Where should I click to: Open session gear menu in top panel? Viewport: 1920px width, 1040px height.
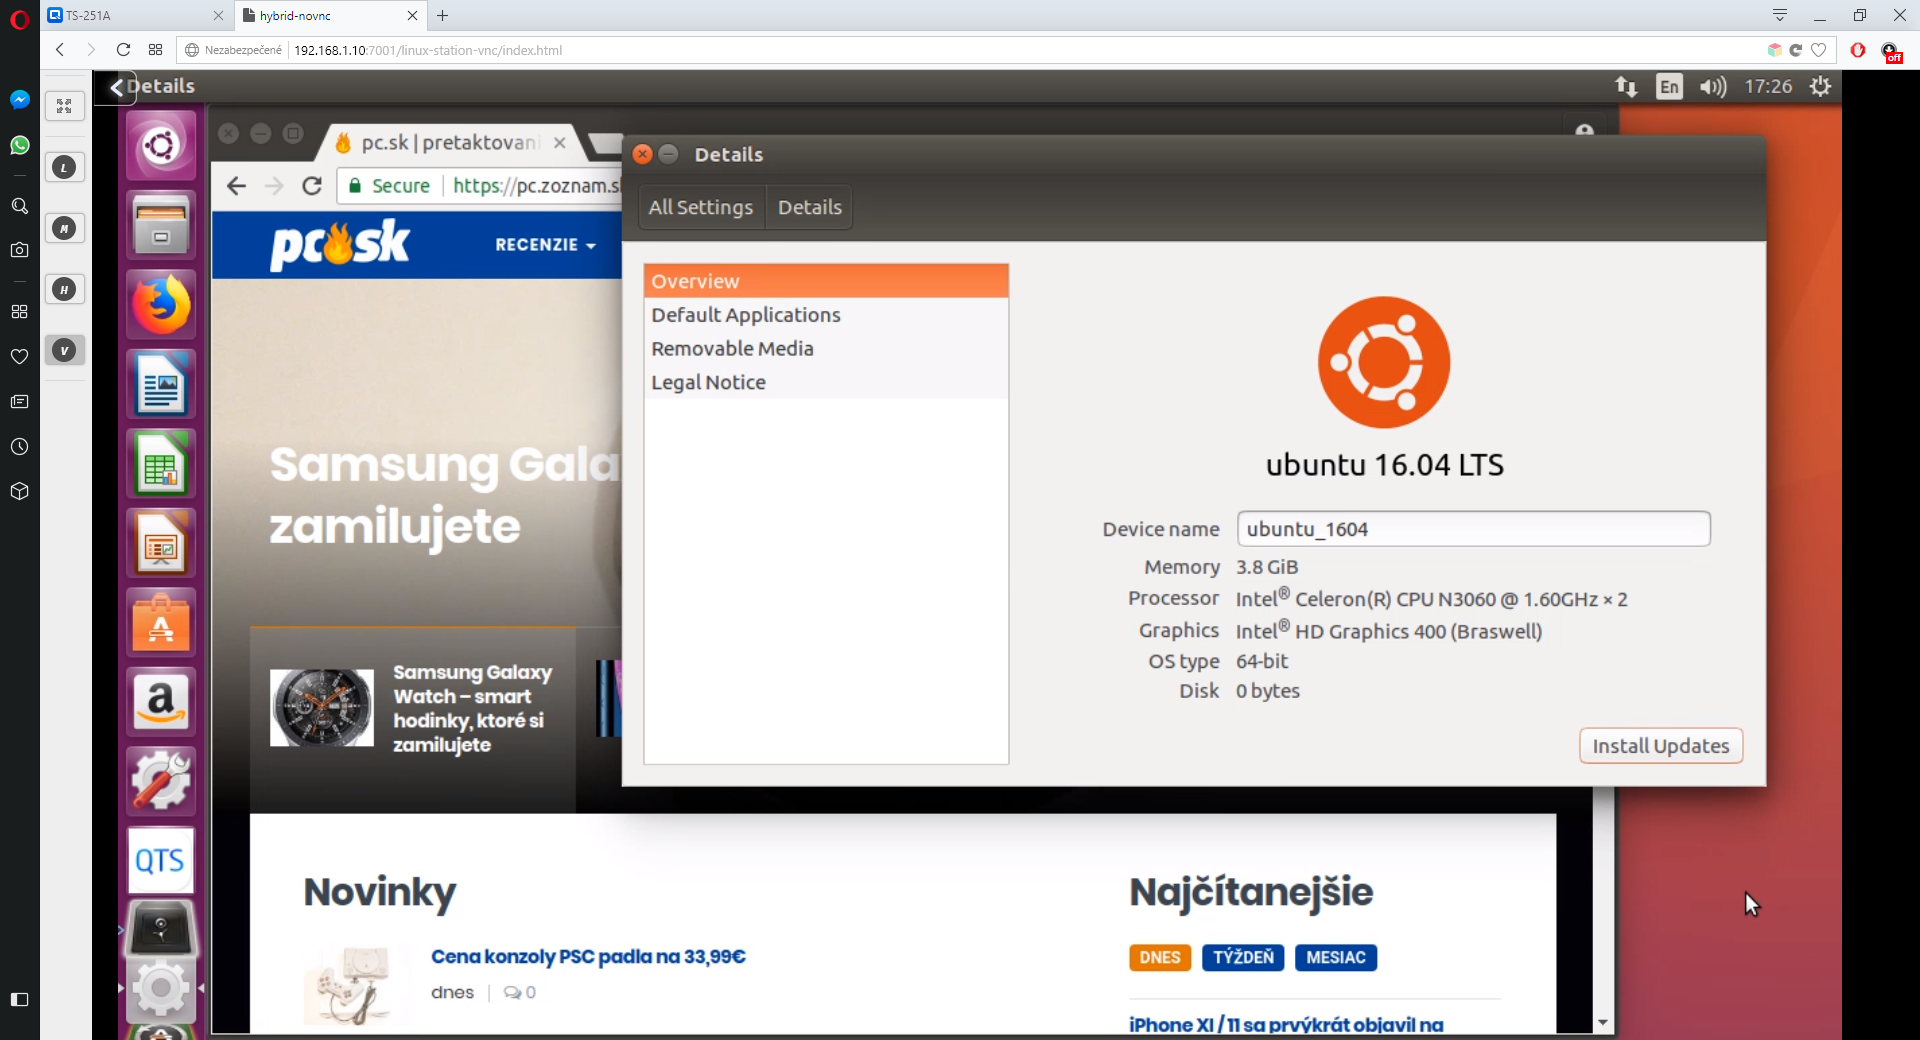coord(1821,87)
